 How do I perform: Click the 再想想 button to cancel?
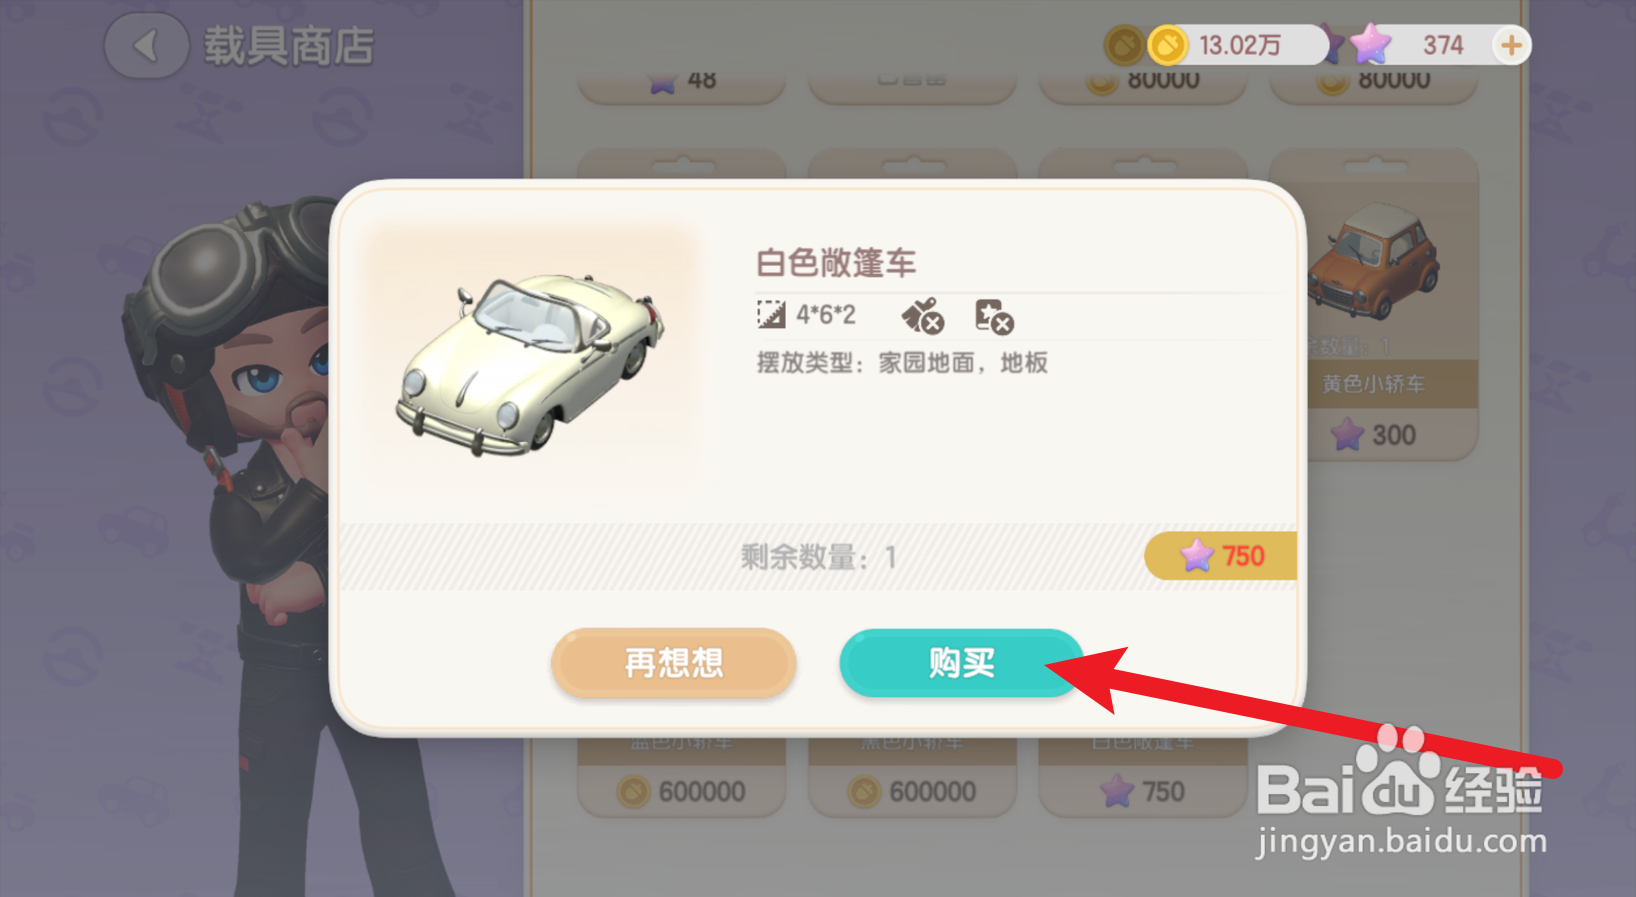pos(673,663)
